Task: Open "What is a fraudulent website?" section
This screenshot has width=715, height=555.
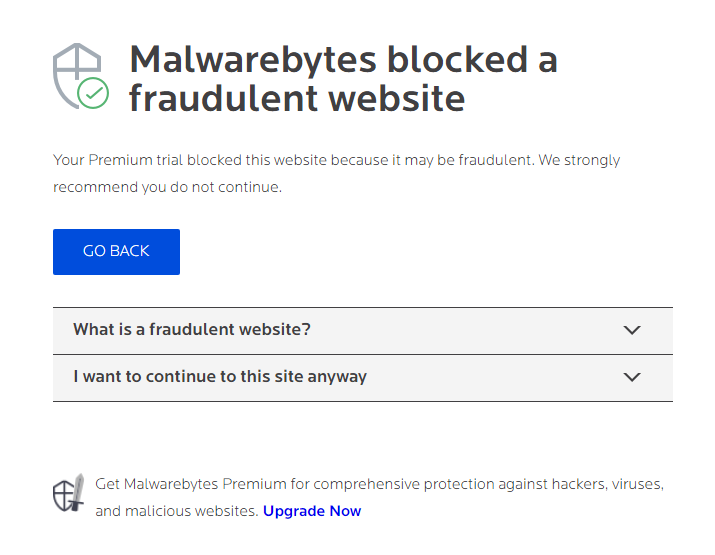Action: click(192, 330)
